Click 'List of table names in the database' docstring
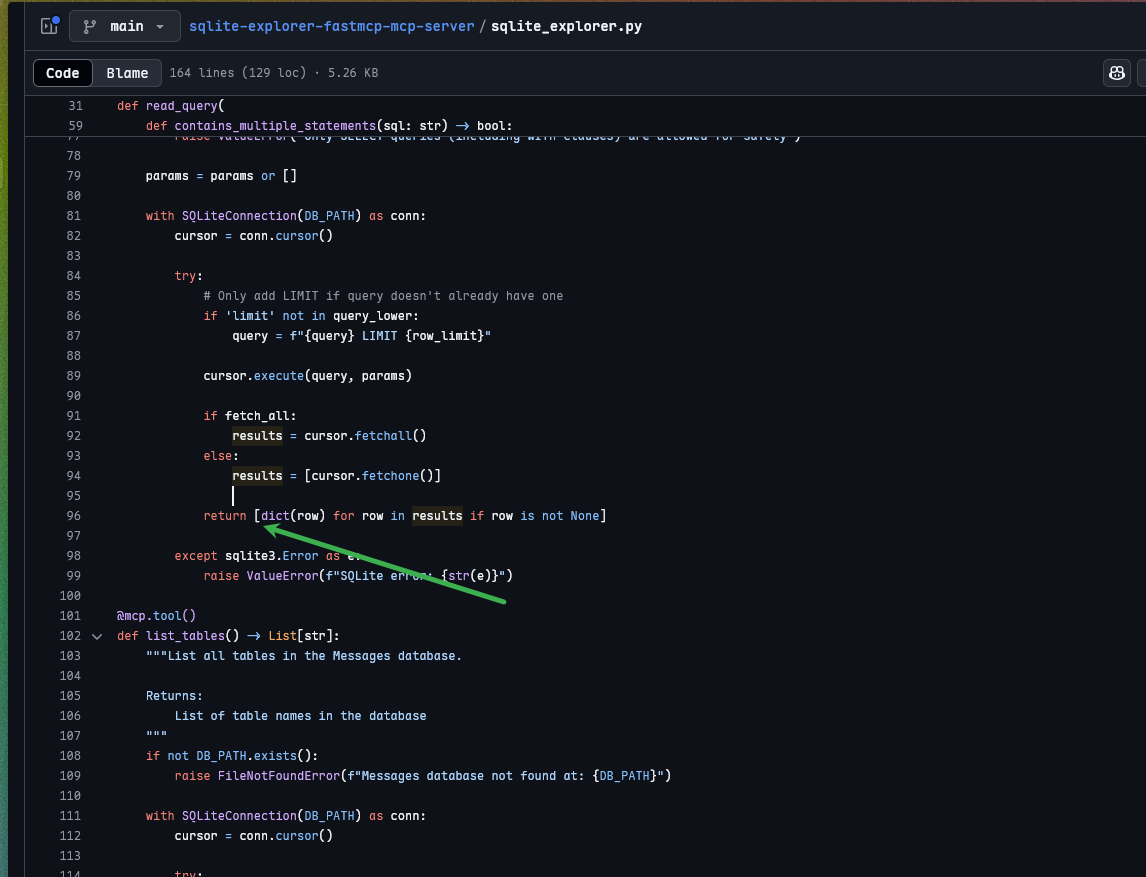 click(300, 716)
